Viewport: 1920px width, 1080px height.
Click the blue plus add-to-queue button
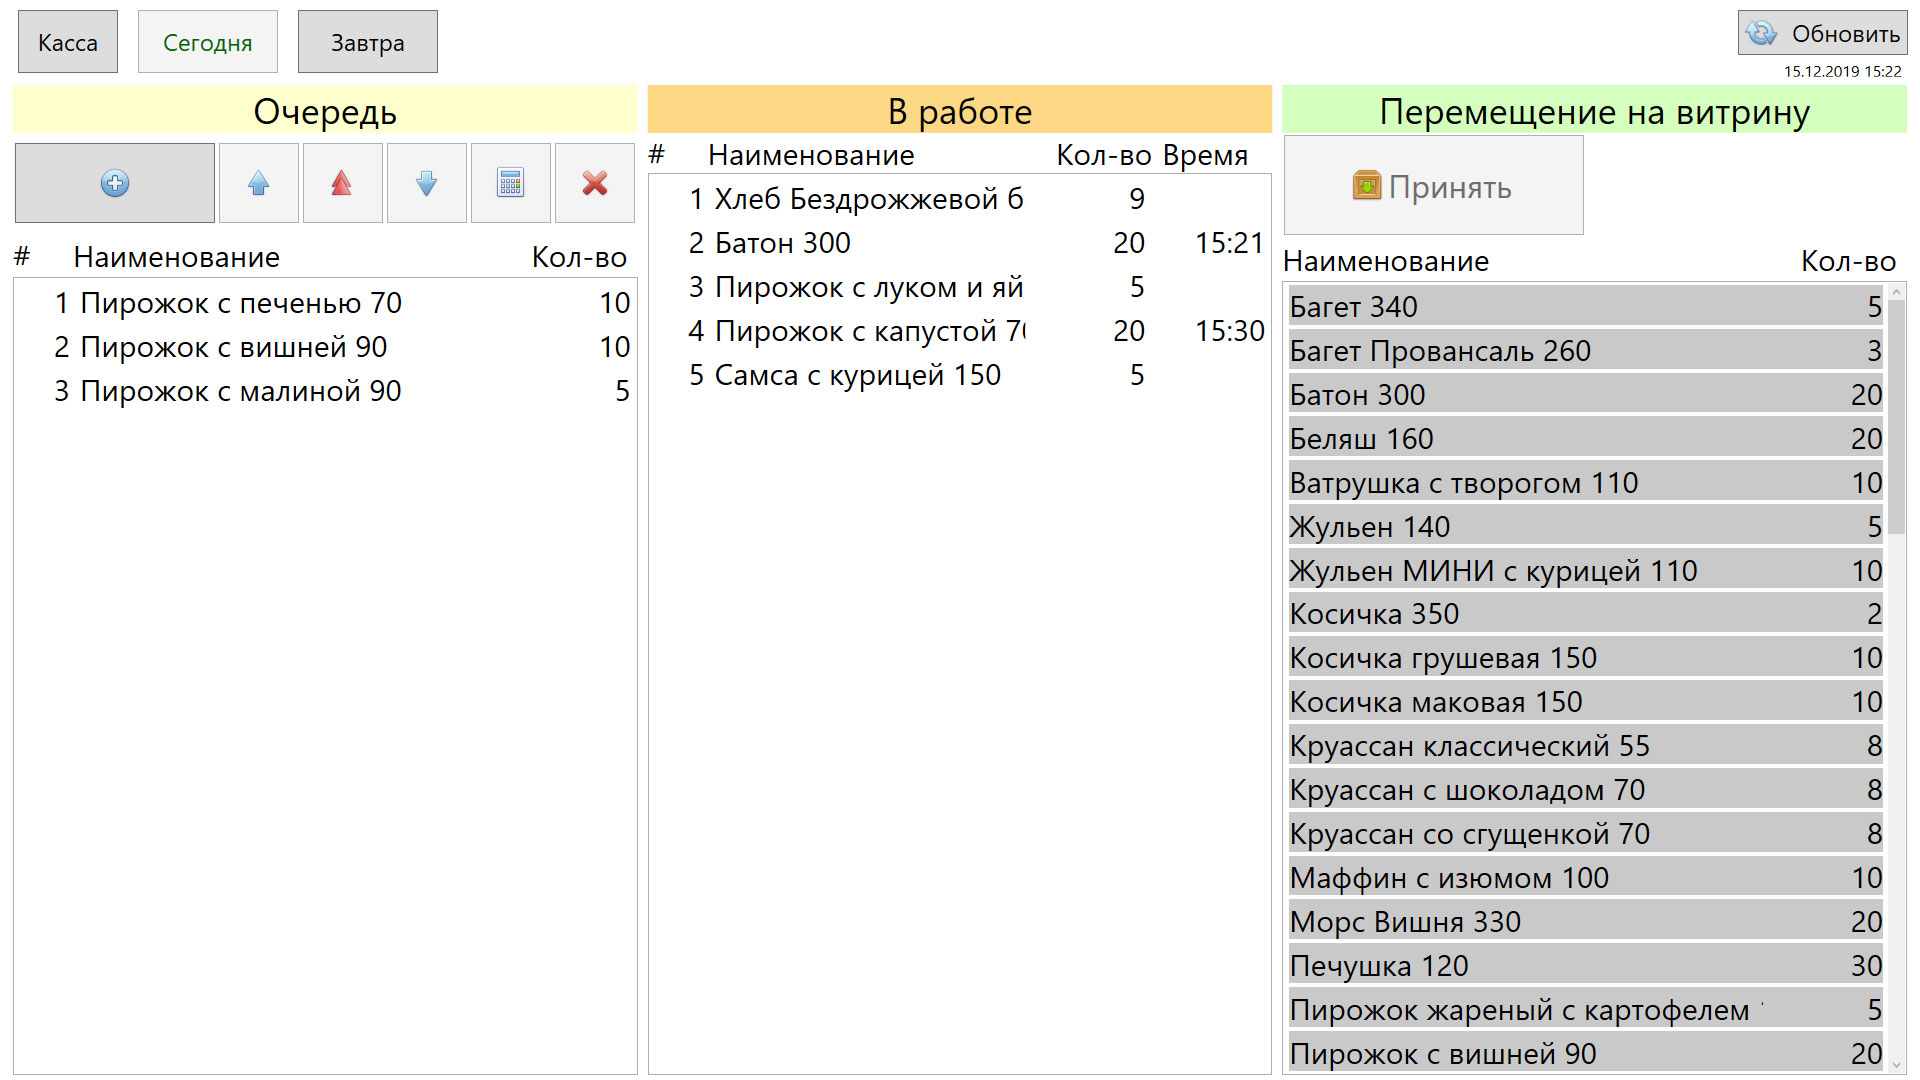pos(115,183)
